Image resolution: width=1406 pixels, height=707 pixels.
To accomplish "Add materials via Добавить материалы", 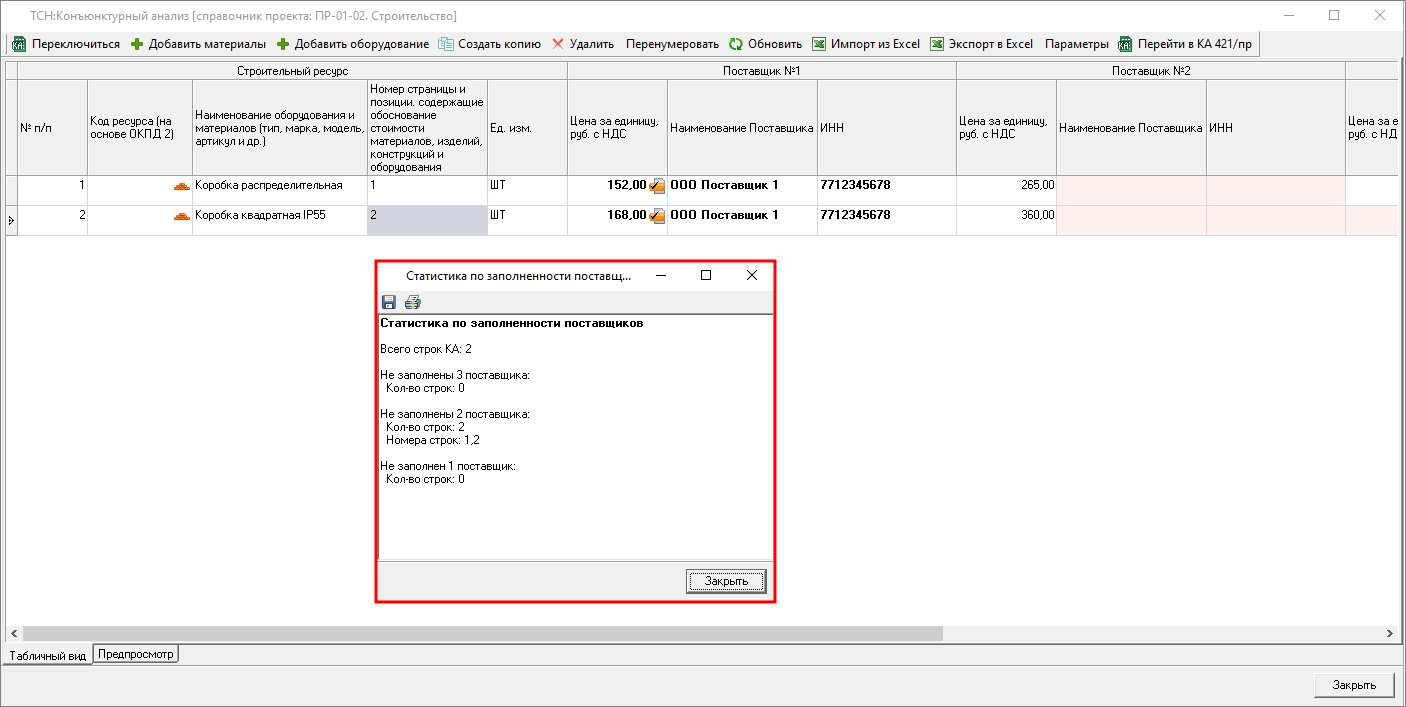I will (x=198, y=44).
